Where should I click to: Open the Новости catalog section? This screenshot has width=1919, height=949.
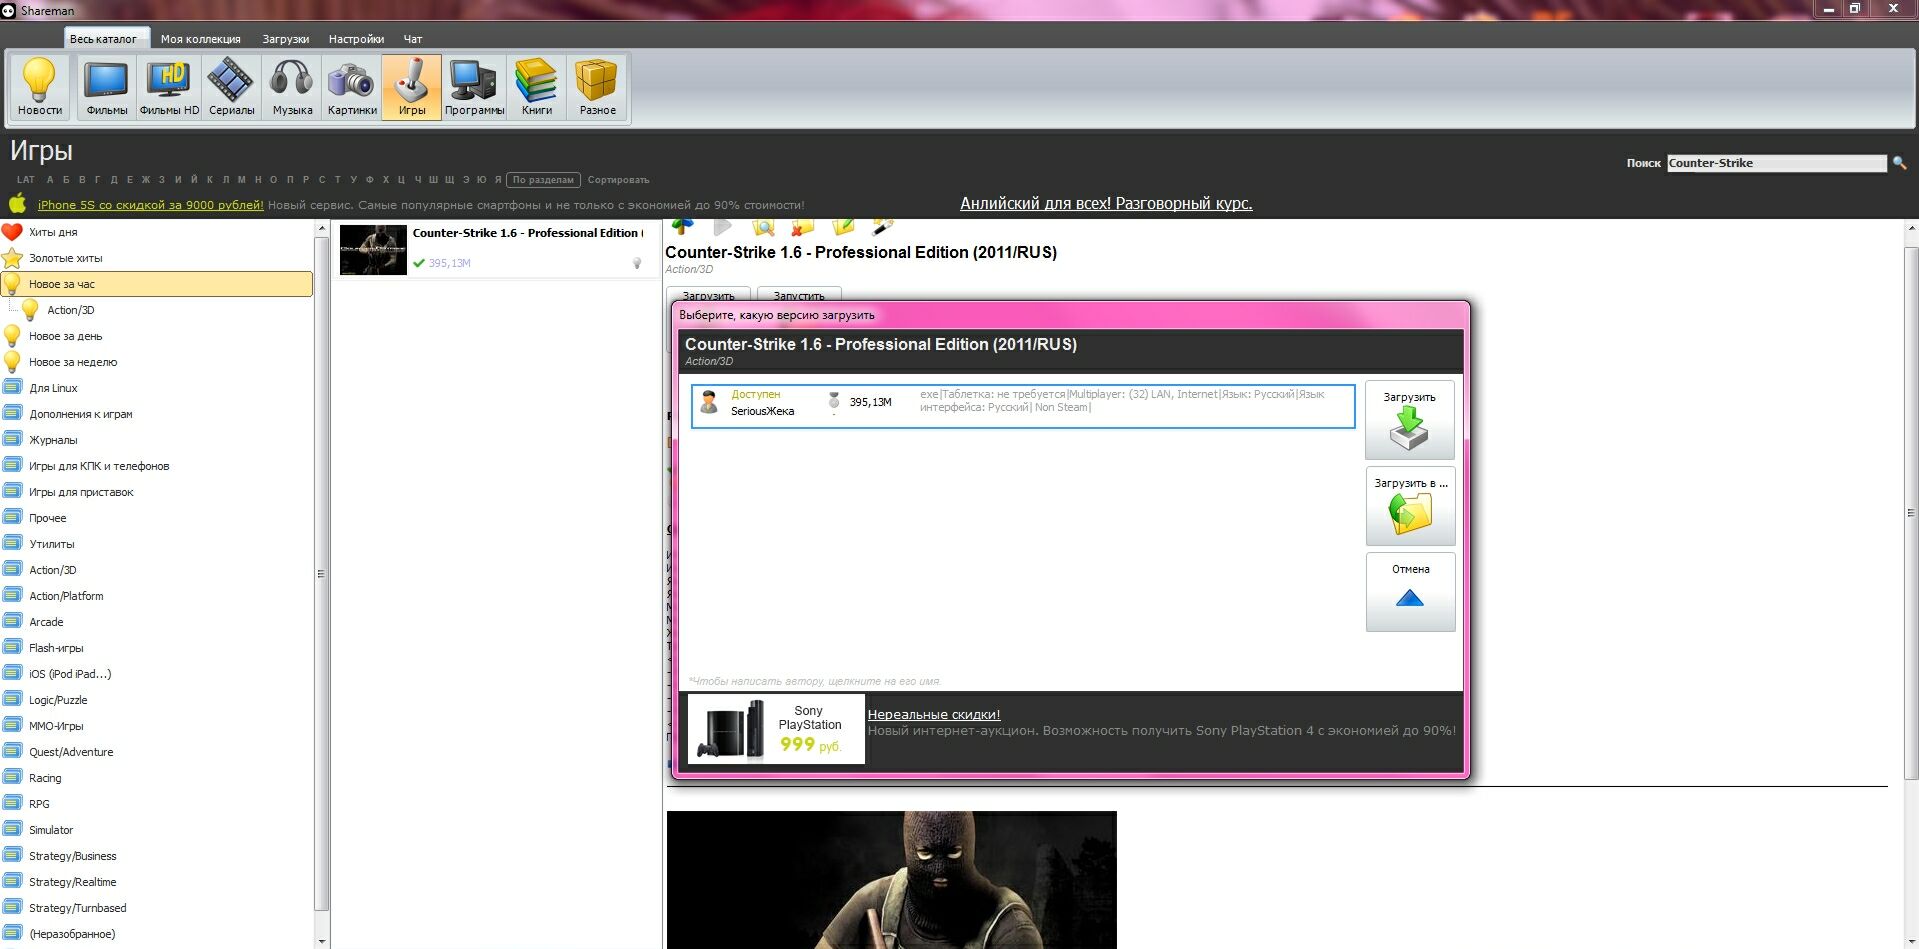point(40,87)
